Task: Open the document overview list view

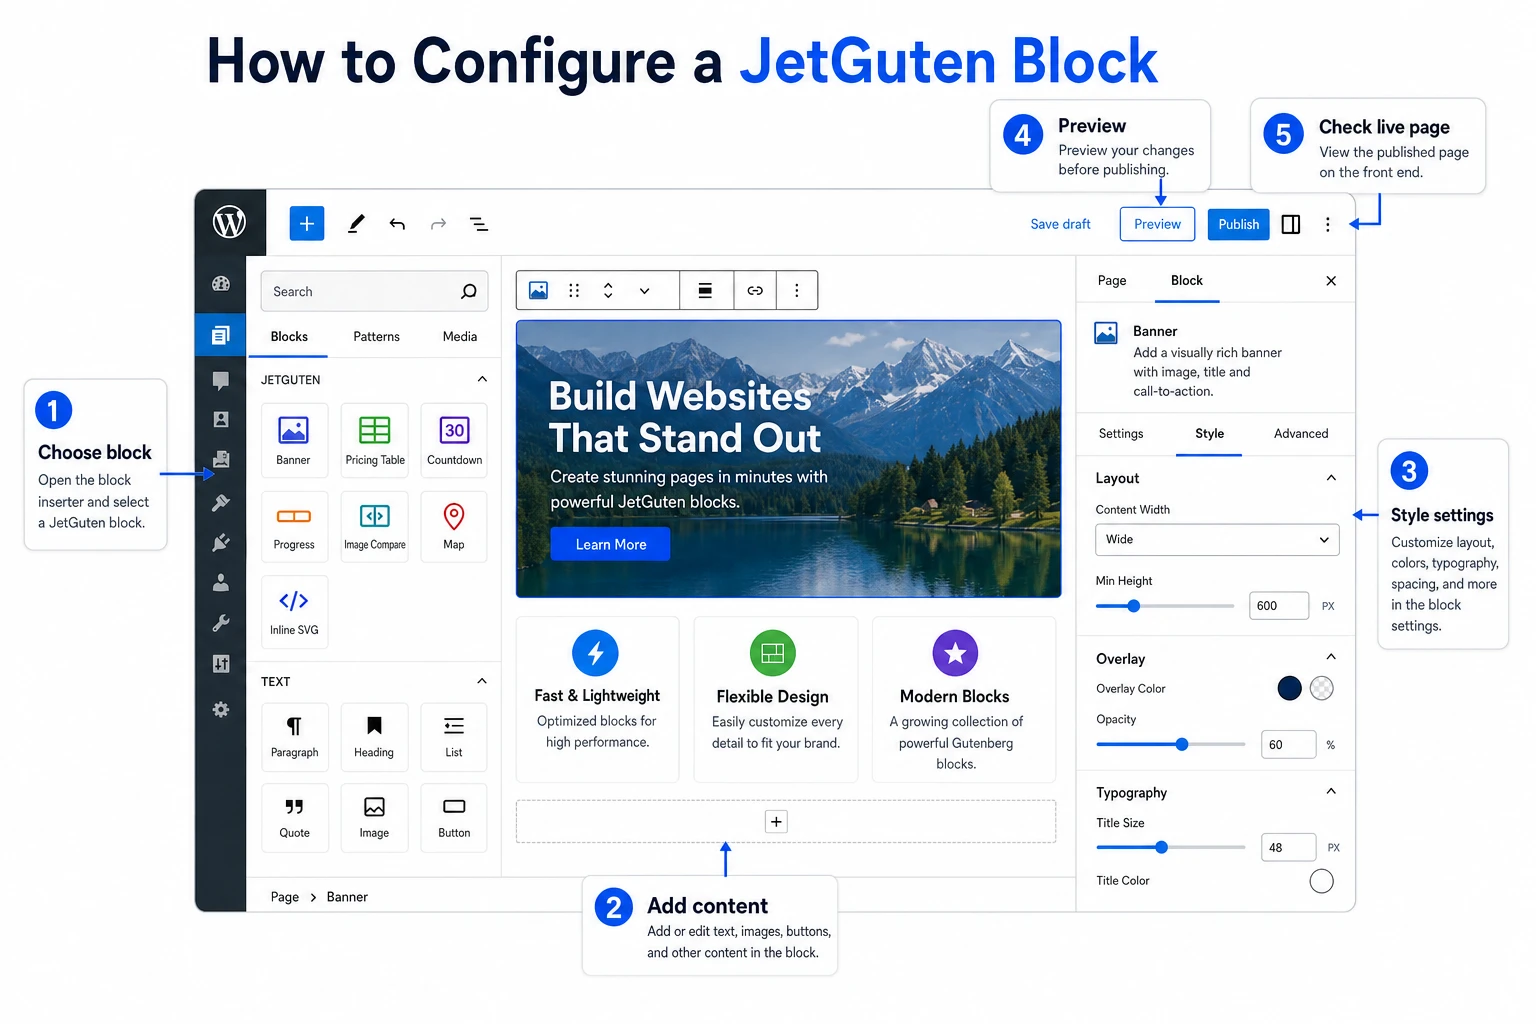Action: pyautogui.click(x=479, y=224)
